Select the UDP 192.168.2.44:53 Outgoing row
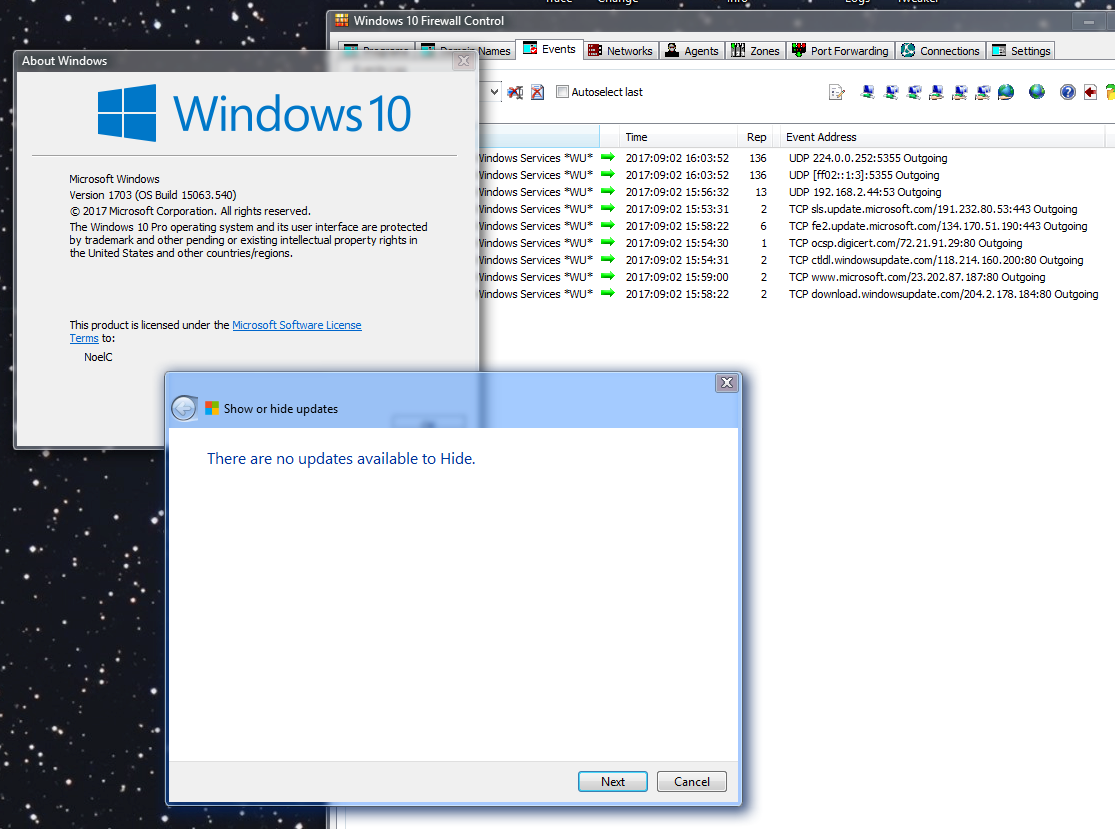This screenshot has height=829, width=1115. [x=794, y=192]
